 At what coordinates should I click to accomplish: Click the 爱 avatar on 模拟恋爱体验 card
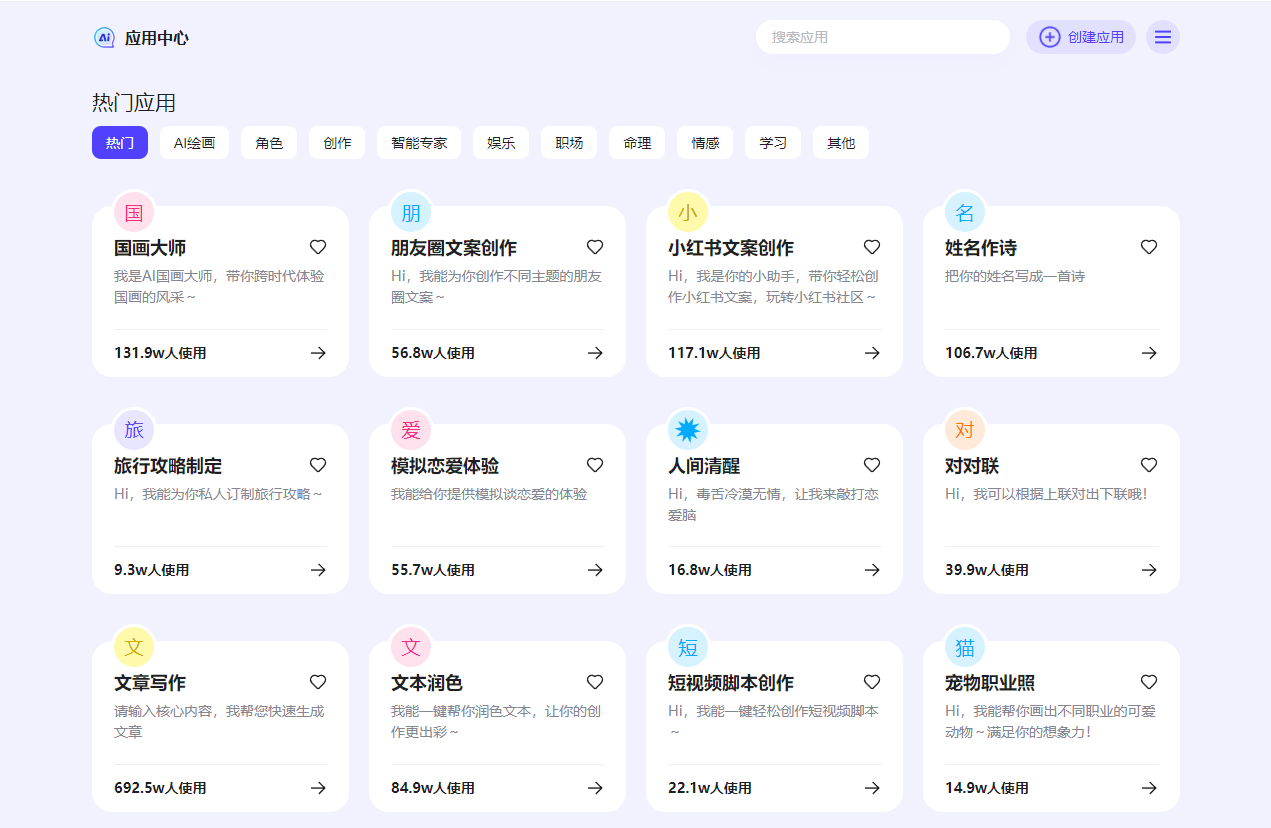click(x=411, y=429)
